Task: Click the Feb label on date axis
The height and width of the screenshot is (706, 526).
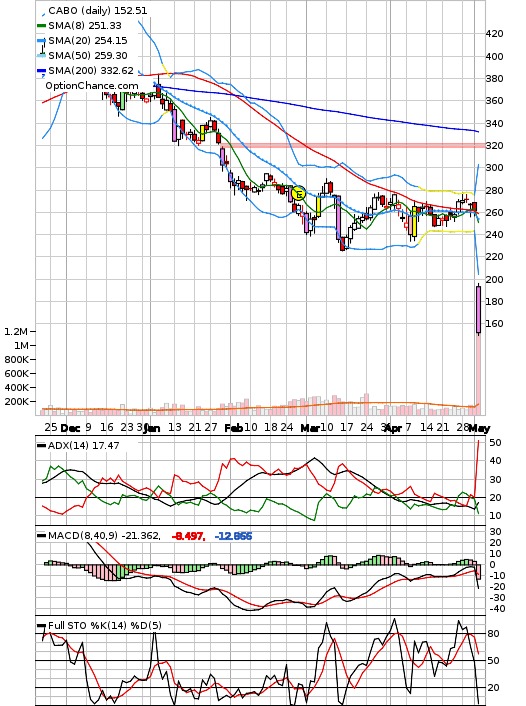Action: [x=233, y=428]
